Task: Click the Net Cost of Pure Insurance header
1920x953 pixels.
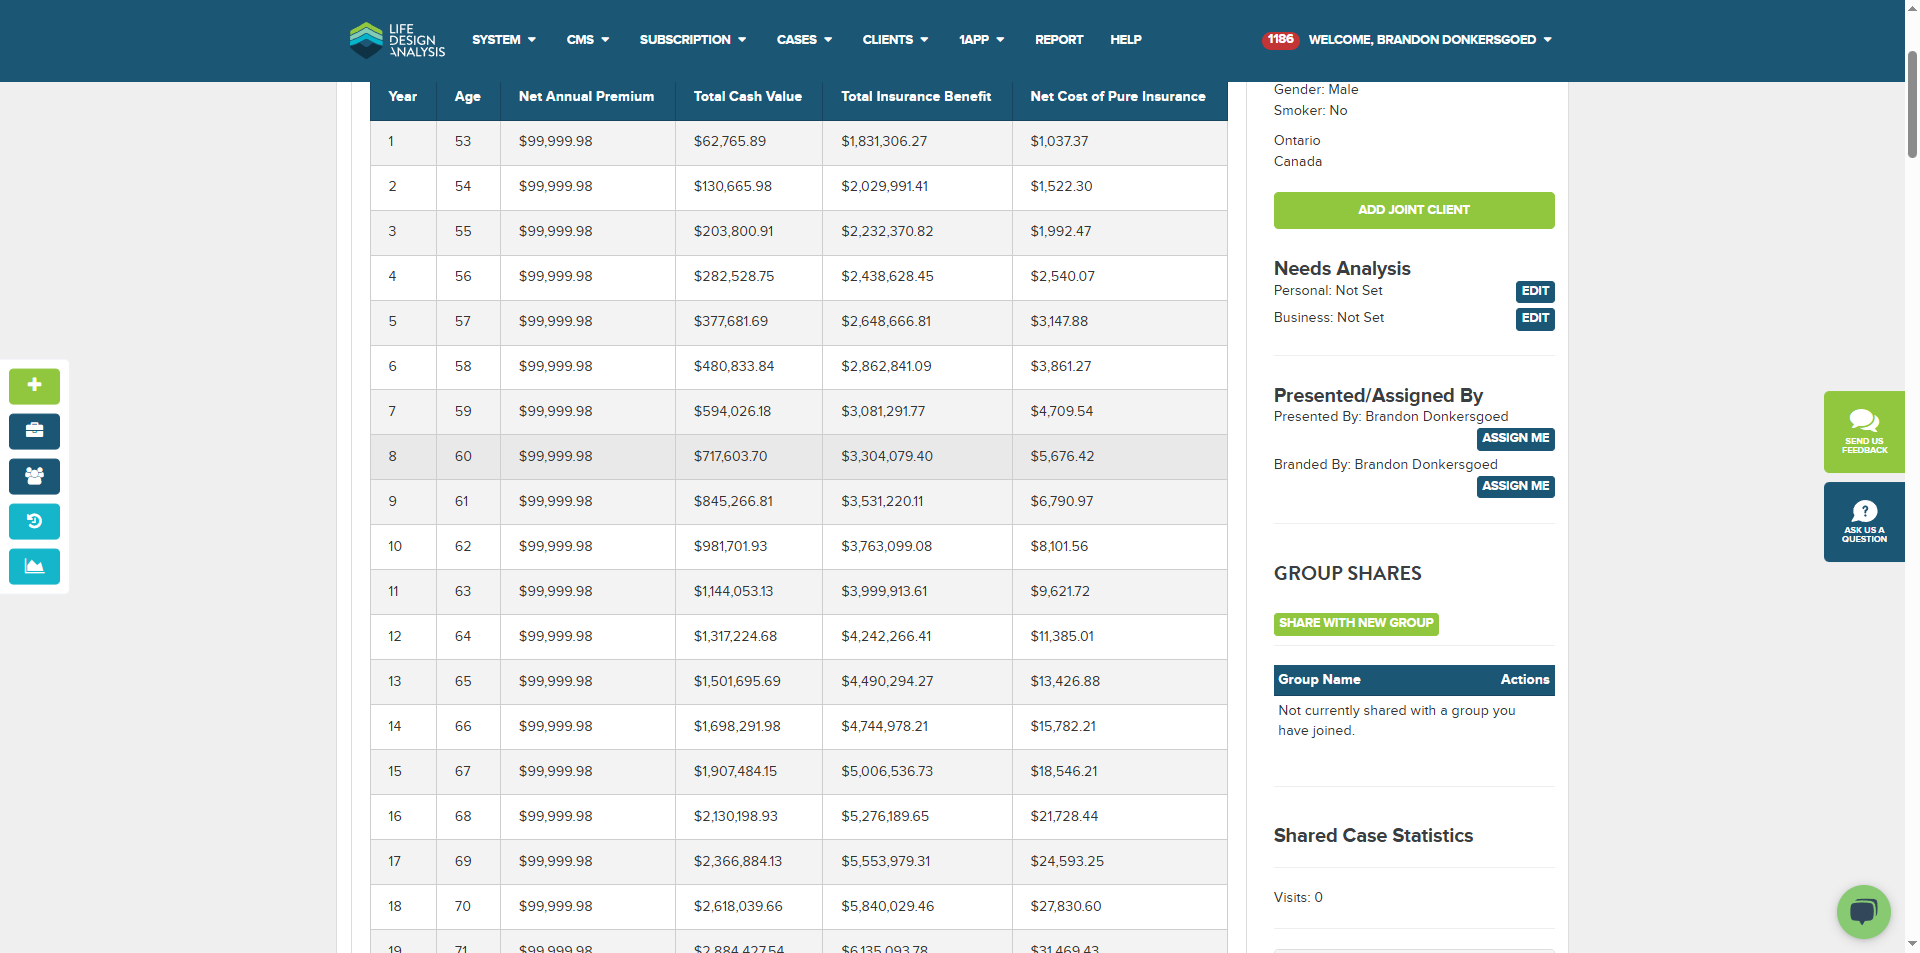Action: click(x=1118, y=97)
